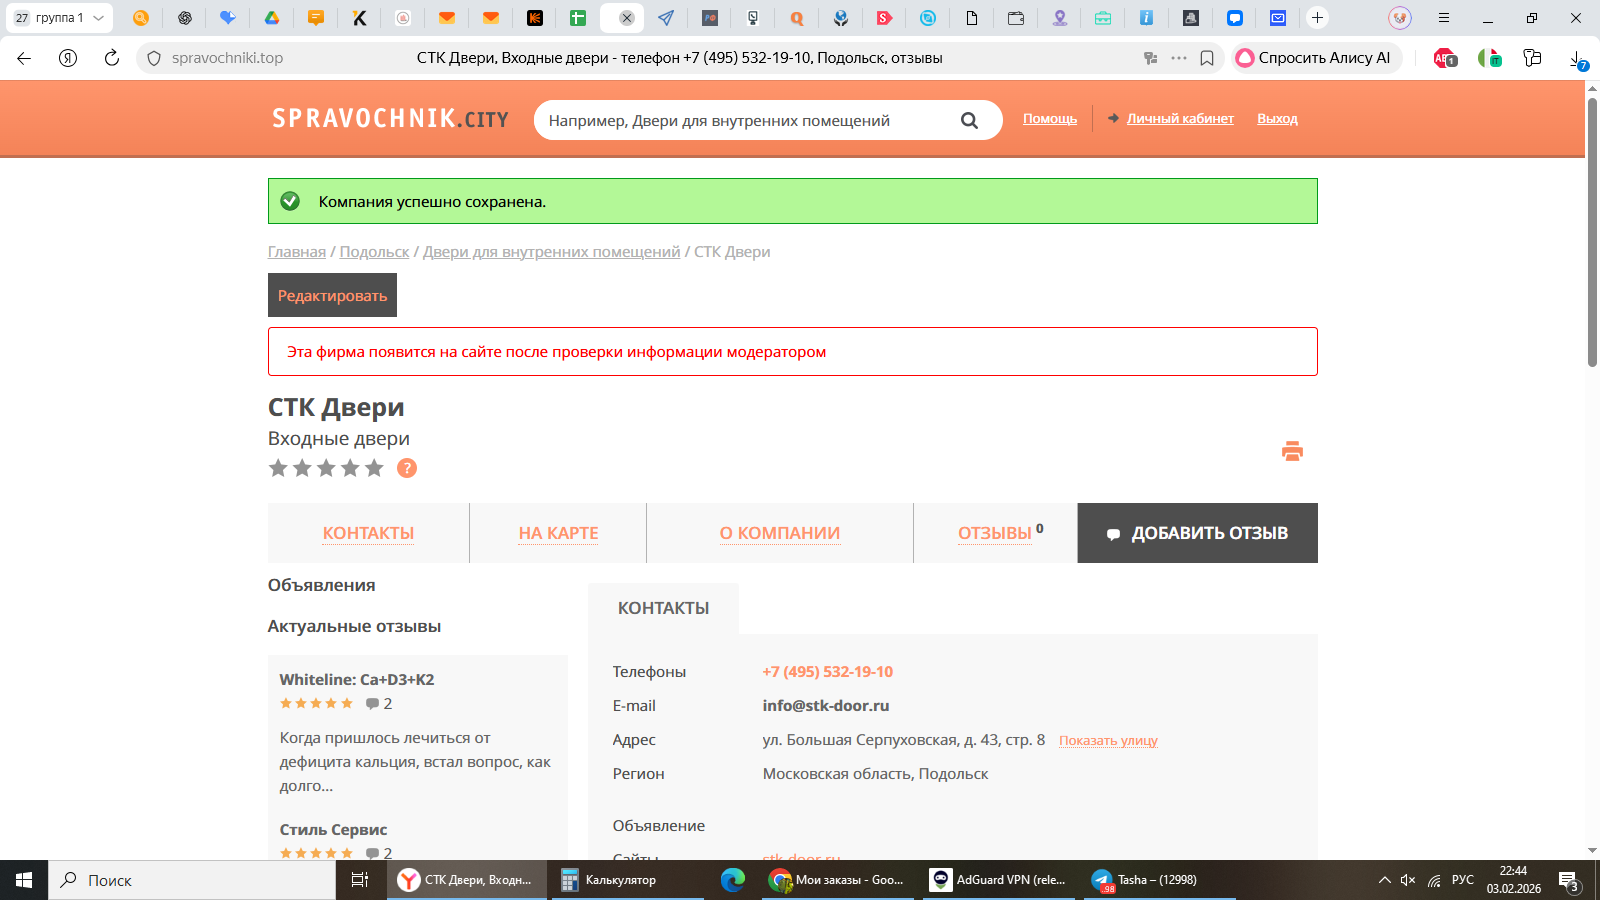
Task: Close the current browser tab
Action: 627,18
